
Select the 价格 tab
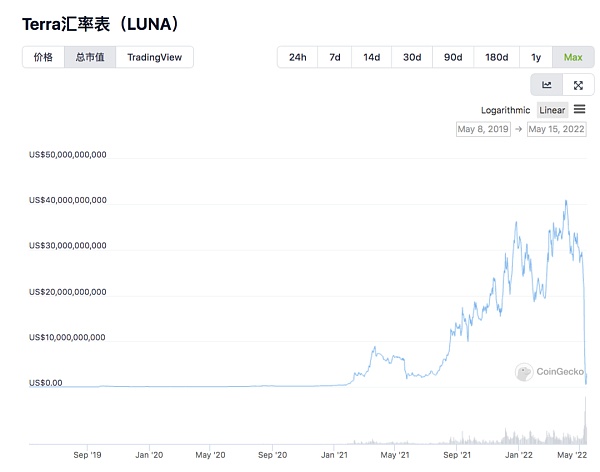(43, 57)
